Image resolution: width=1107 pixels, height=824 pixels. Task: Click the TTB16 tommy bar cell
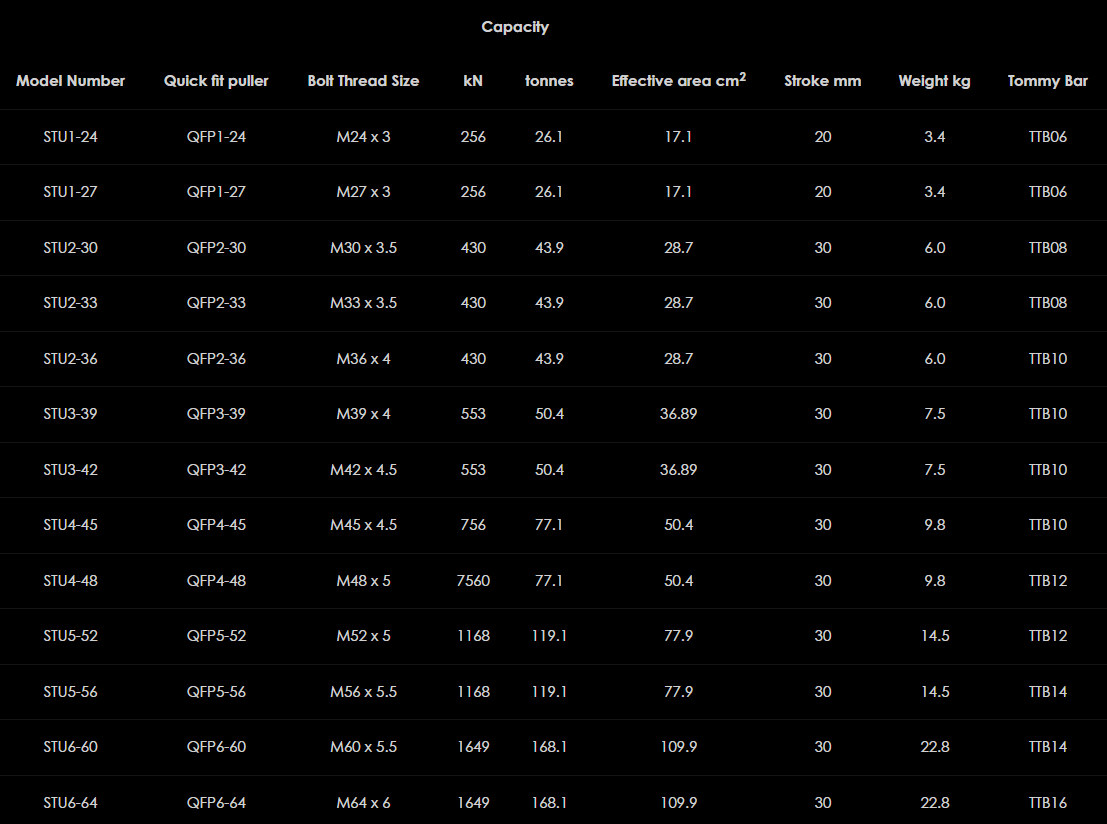pyautogui.click(x=1047, y=803)
